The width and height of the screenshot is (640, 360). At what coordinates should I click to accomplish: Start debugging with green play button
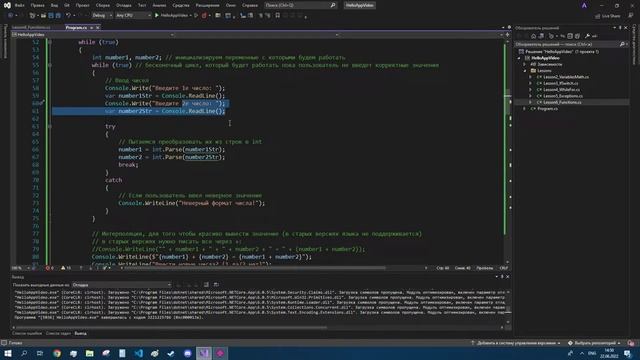156,16
